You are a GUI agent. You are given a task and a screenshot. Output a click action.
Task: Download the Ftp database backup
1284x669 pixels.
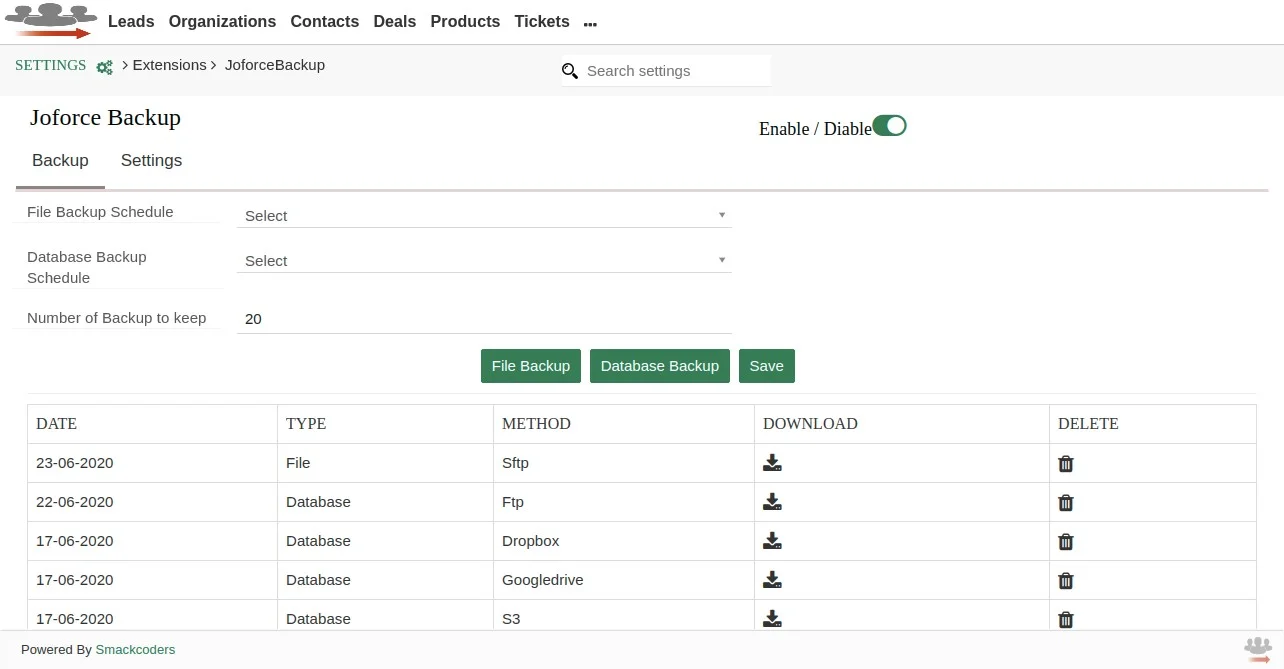(772, 501)
